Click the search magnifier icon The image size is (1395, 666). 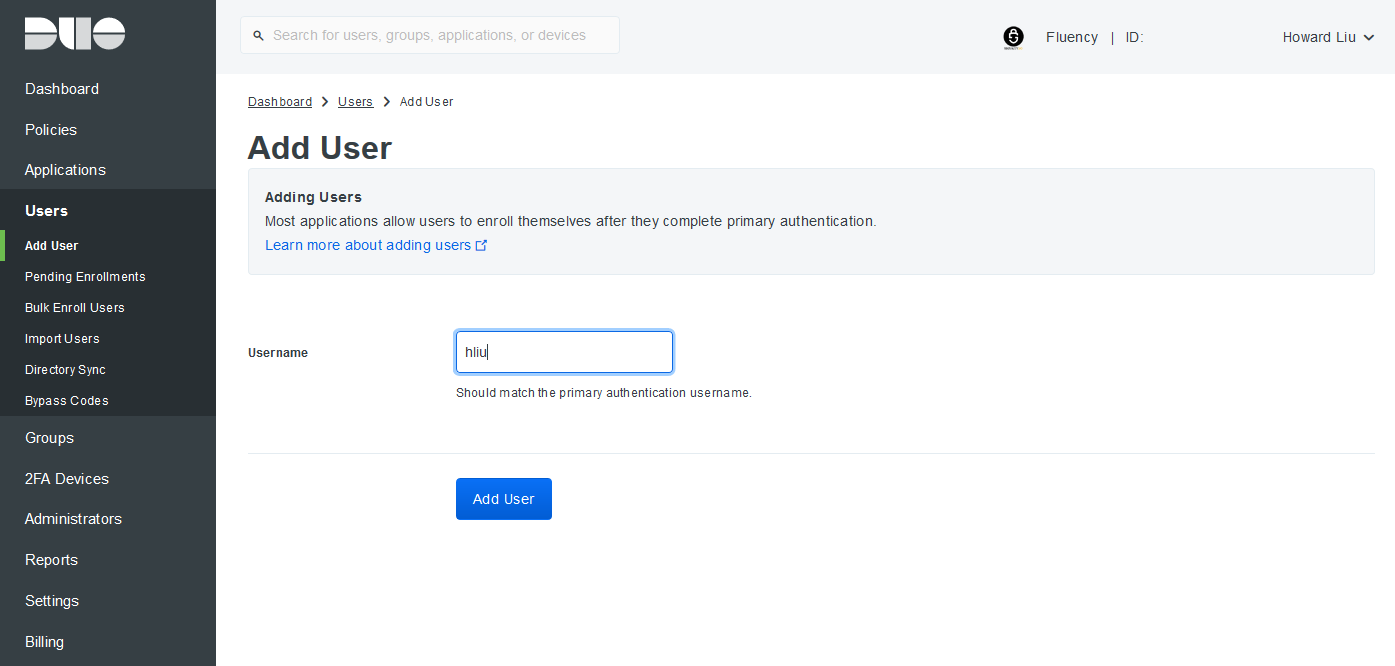pos(260,35)
